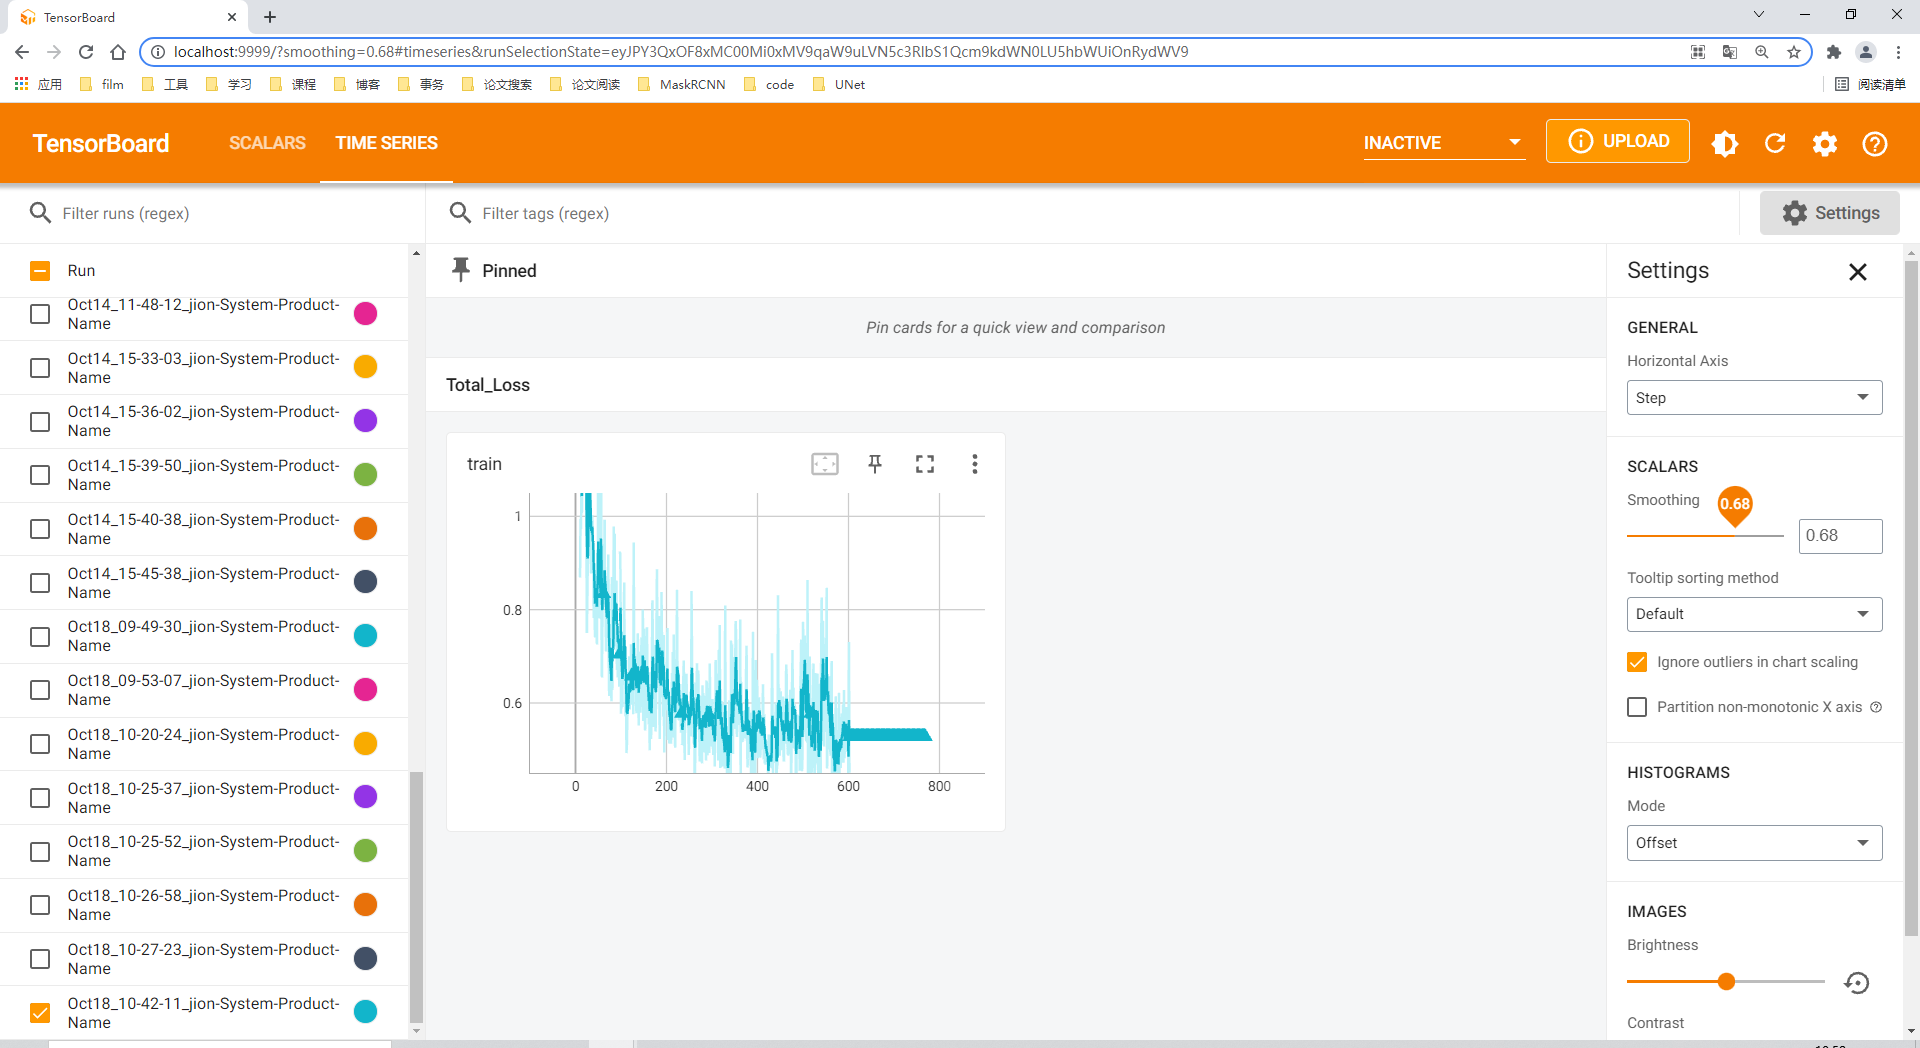Reload TensorBoard data with refresh icon

point(1775,143)
